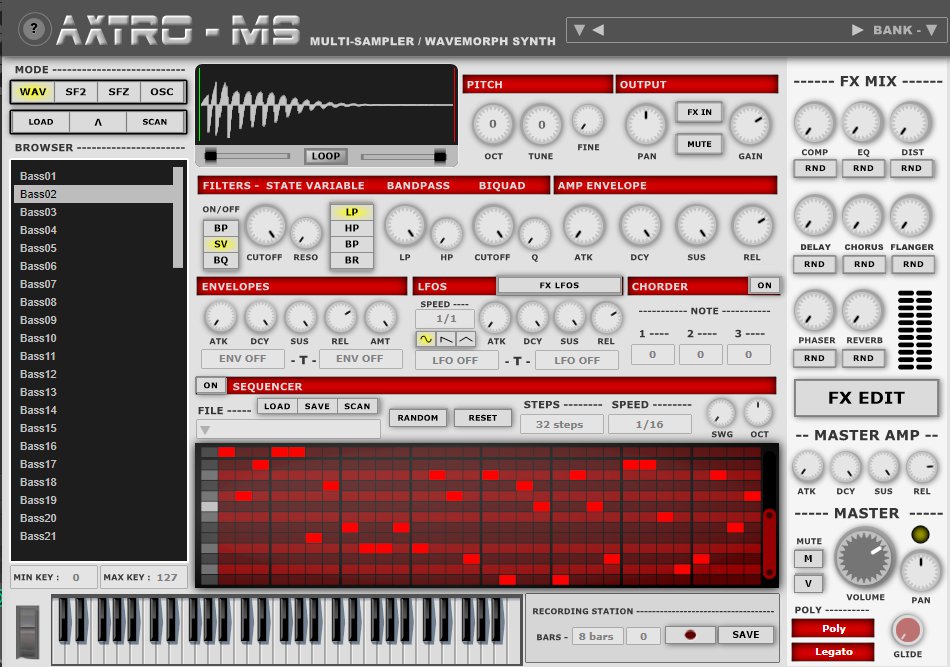Enable the Chorder ON switch

coord(764,285)
